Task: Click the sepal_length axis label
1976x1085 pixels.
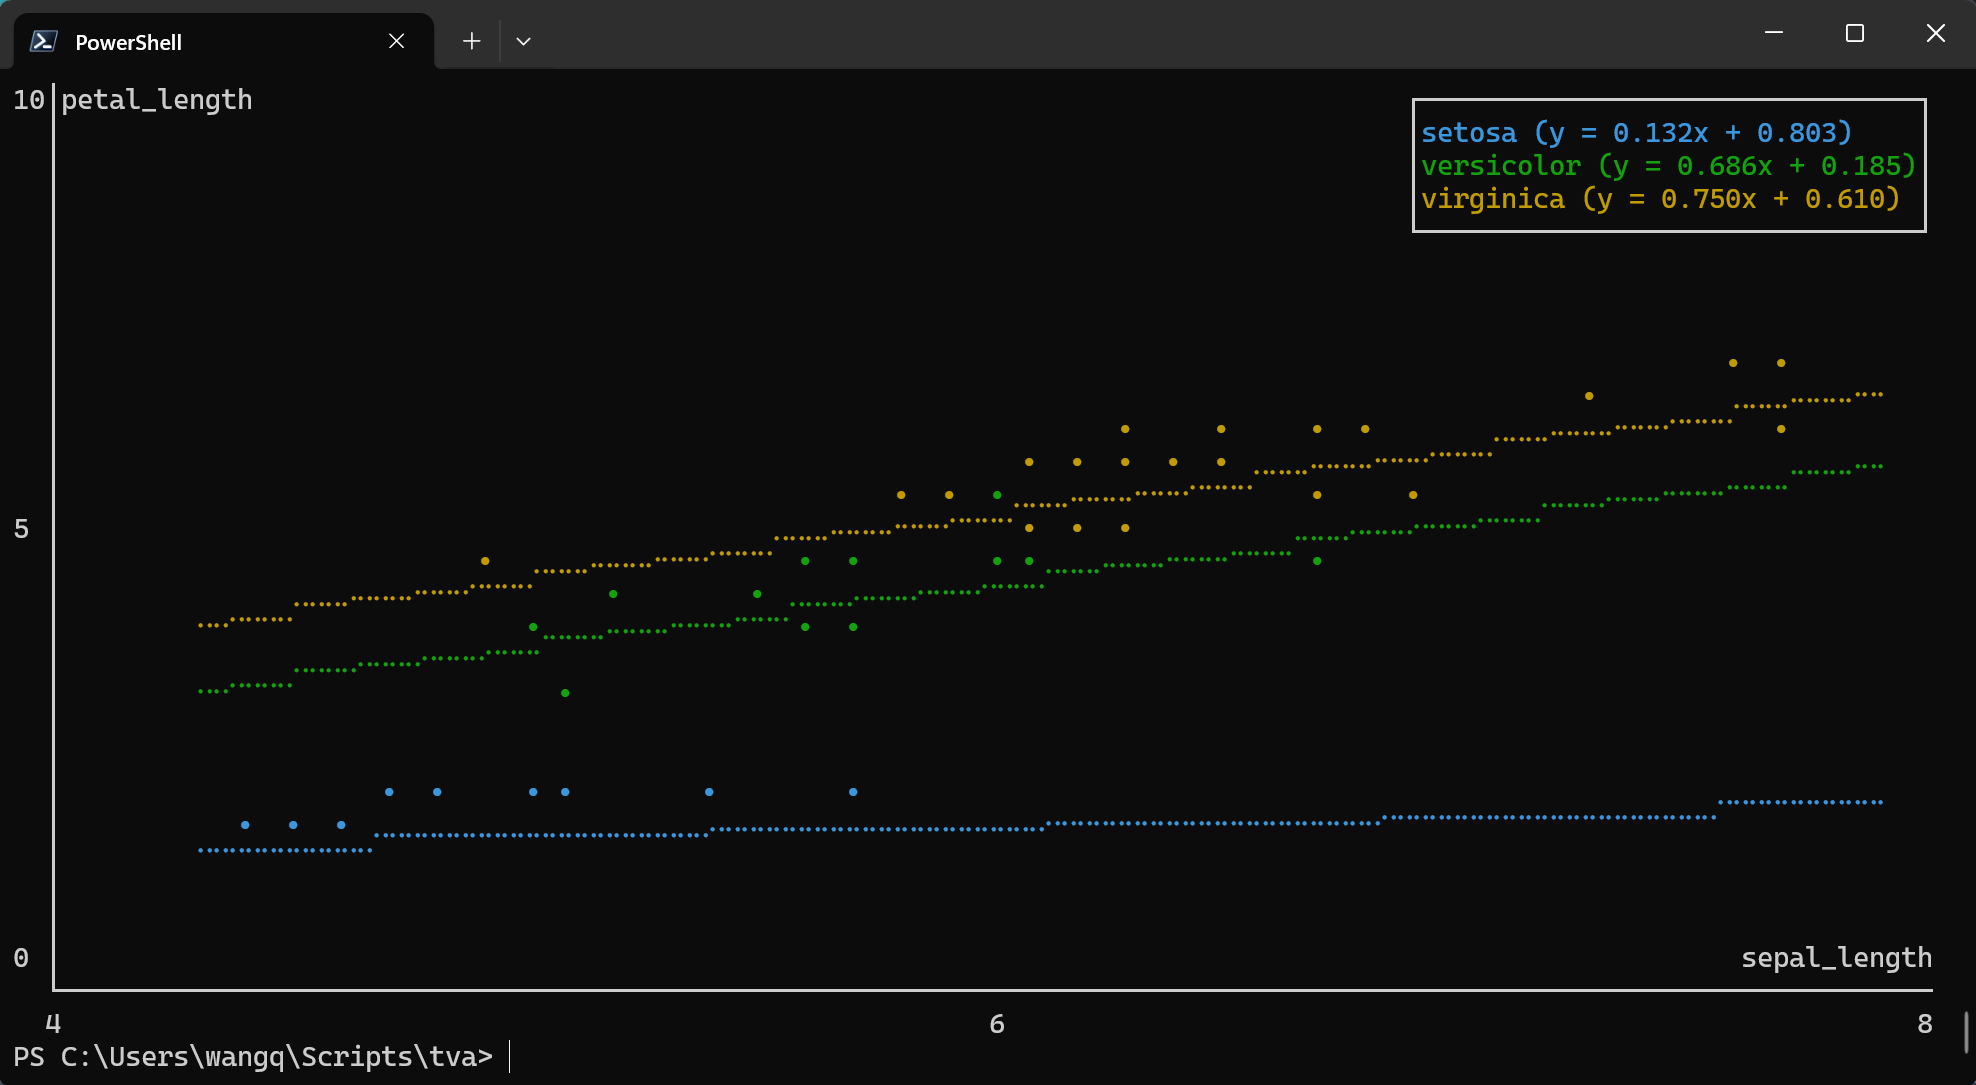Action: 1836,957
